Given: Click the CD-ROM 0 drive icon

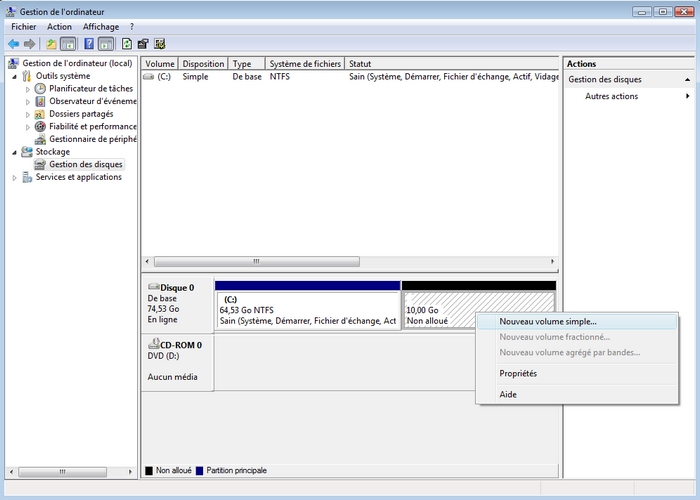Looking at the screenshot, I should (153, 345).
